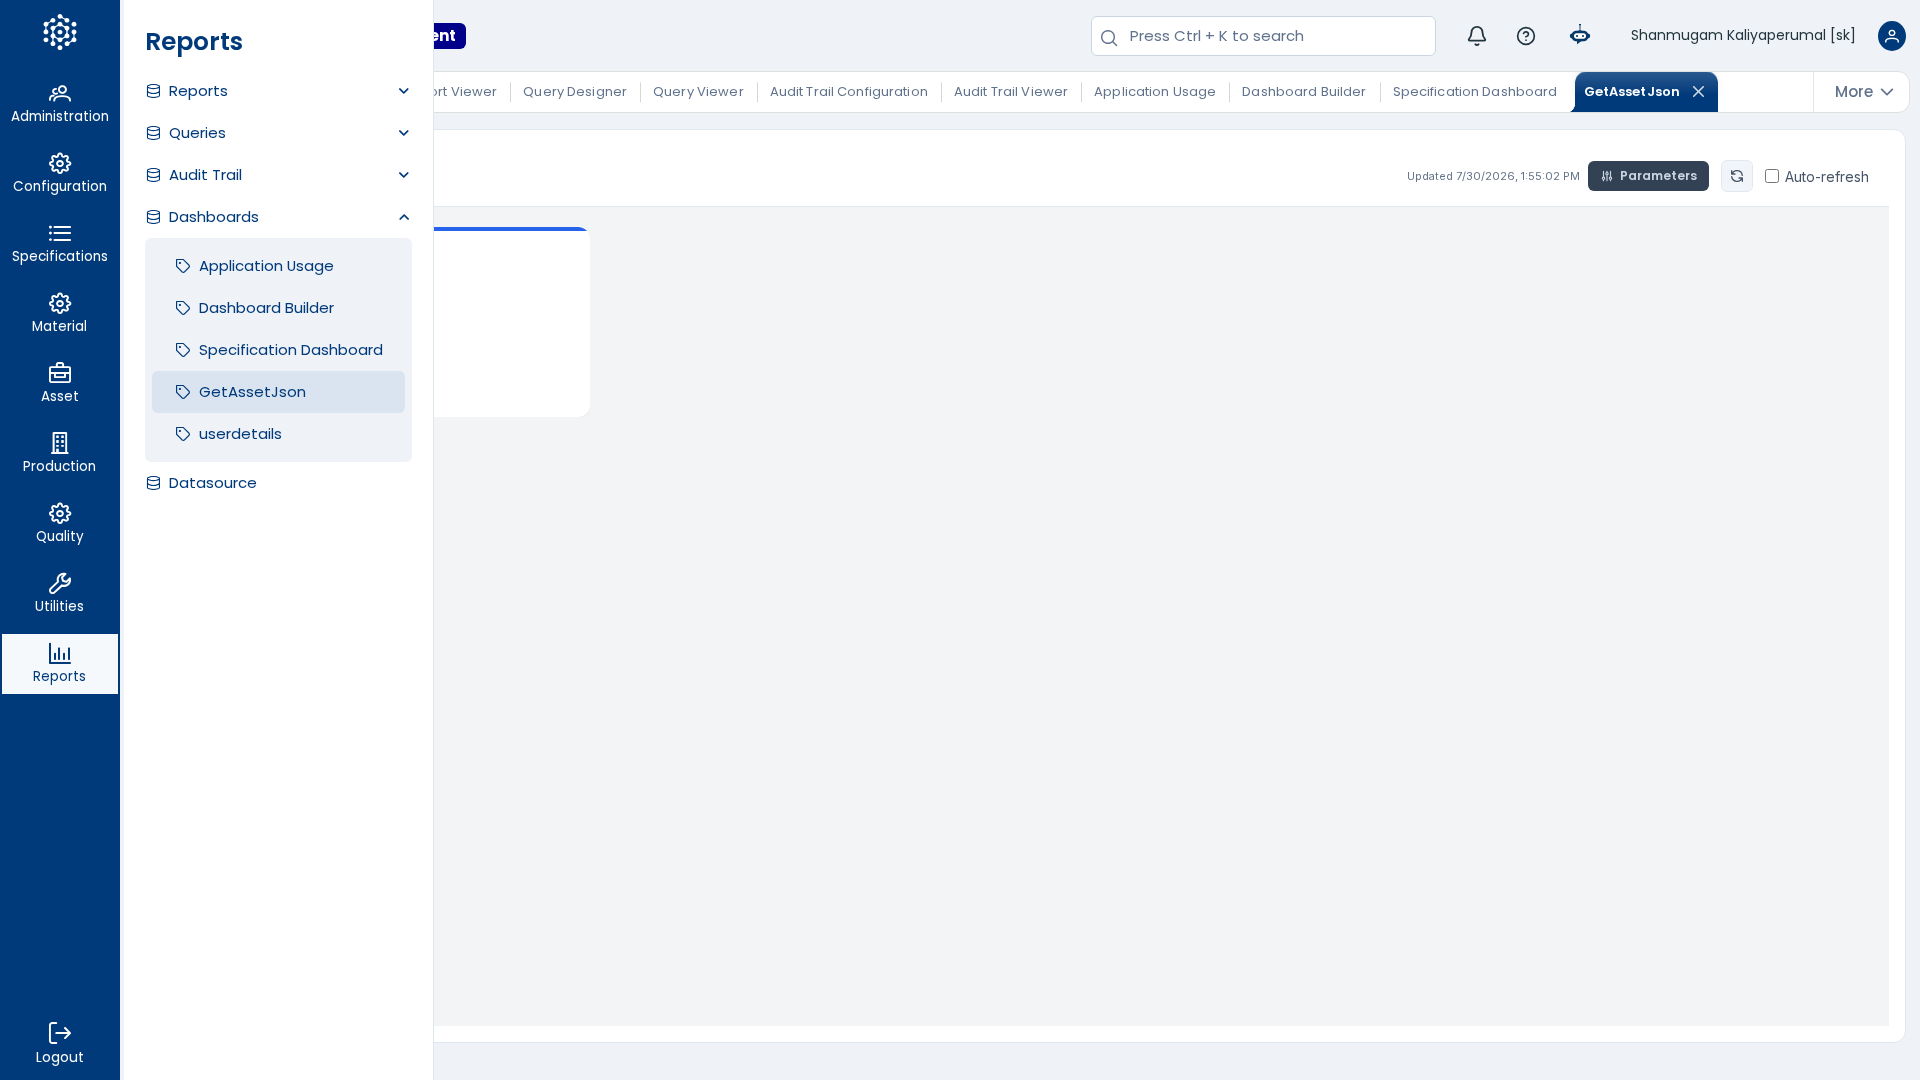Enable the Auto-refresh checkbox
The width and height of the screenshot is (1920, 1080).
(x=1772, y=176)
